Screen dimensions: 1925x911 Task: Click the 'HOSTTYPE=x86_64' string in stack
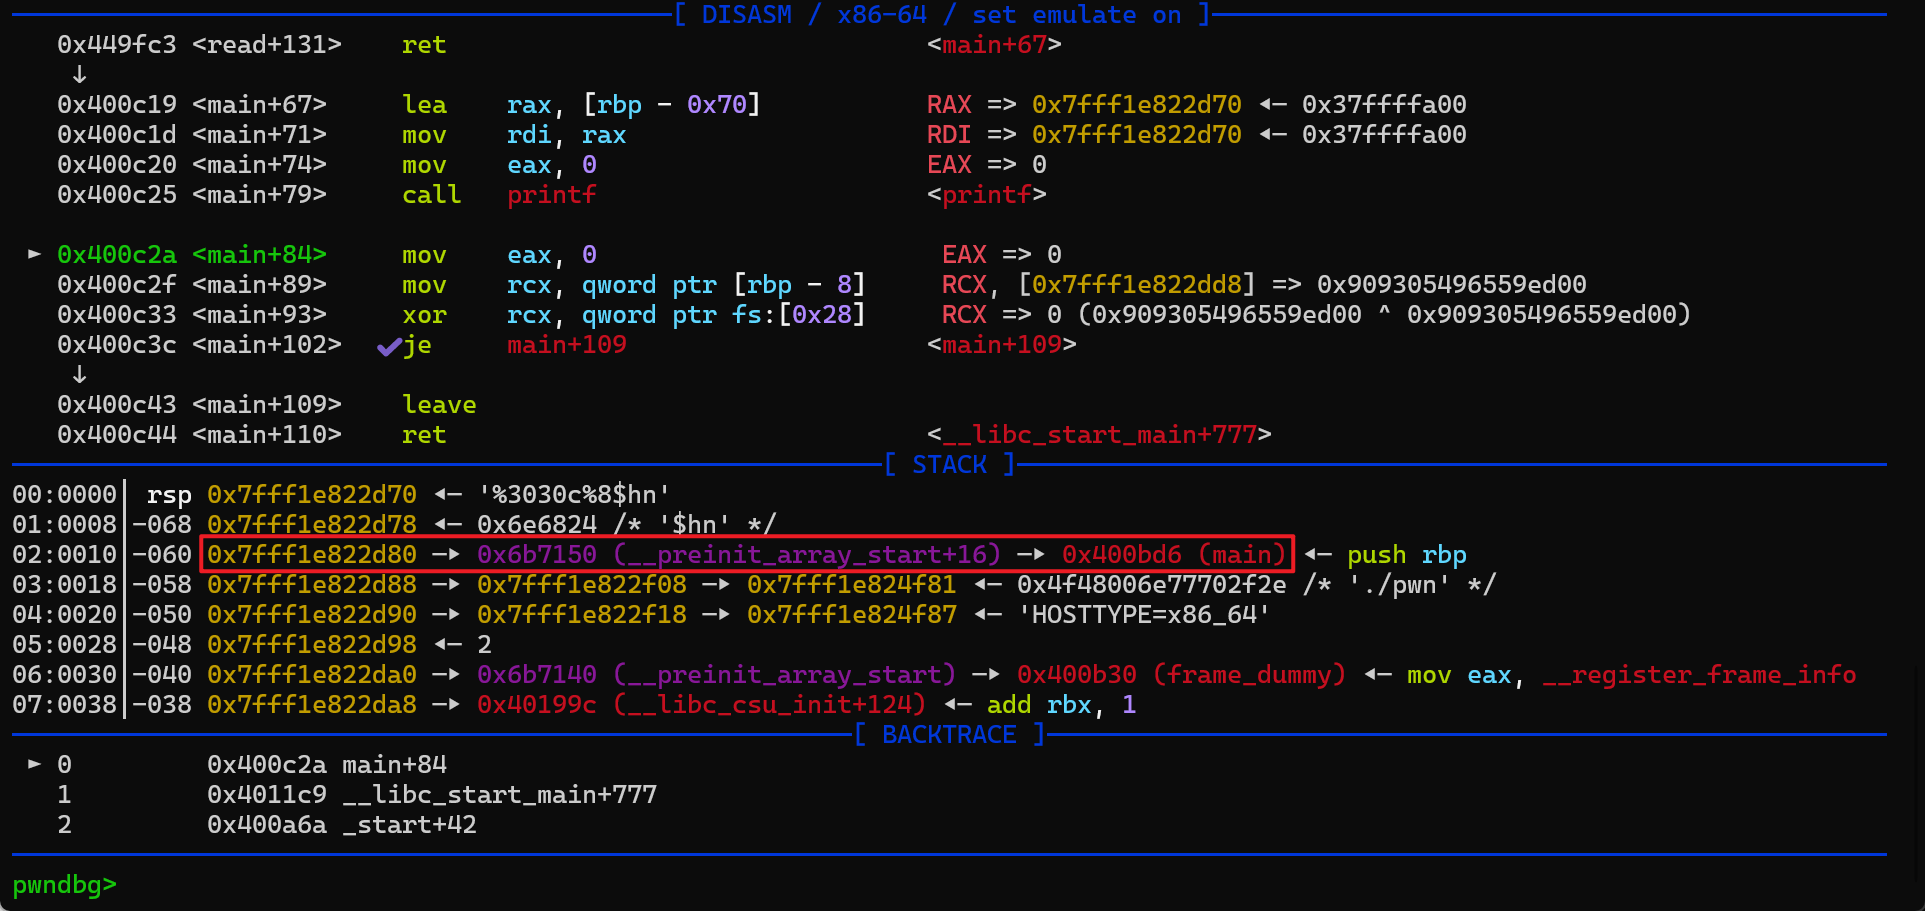pos(1143,615)
